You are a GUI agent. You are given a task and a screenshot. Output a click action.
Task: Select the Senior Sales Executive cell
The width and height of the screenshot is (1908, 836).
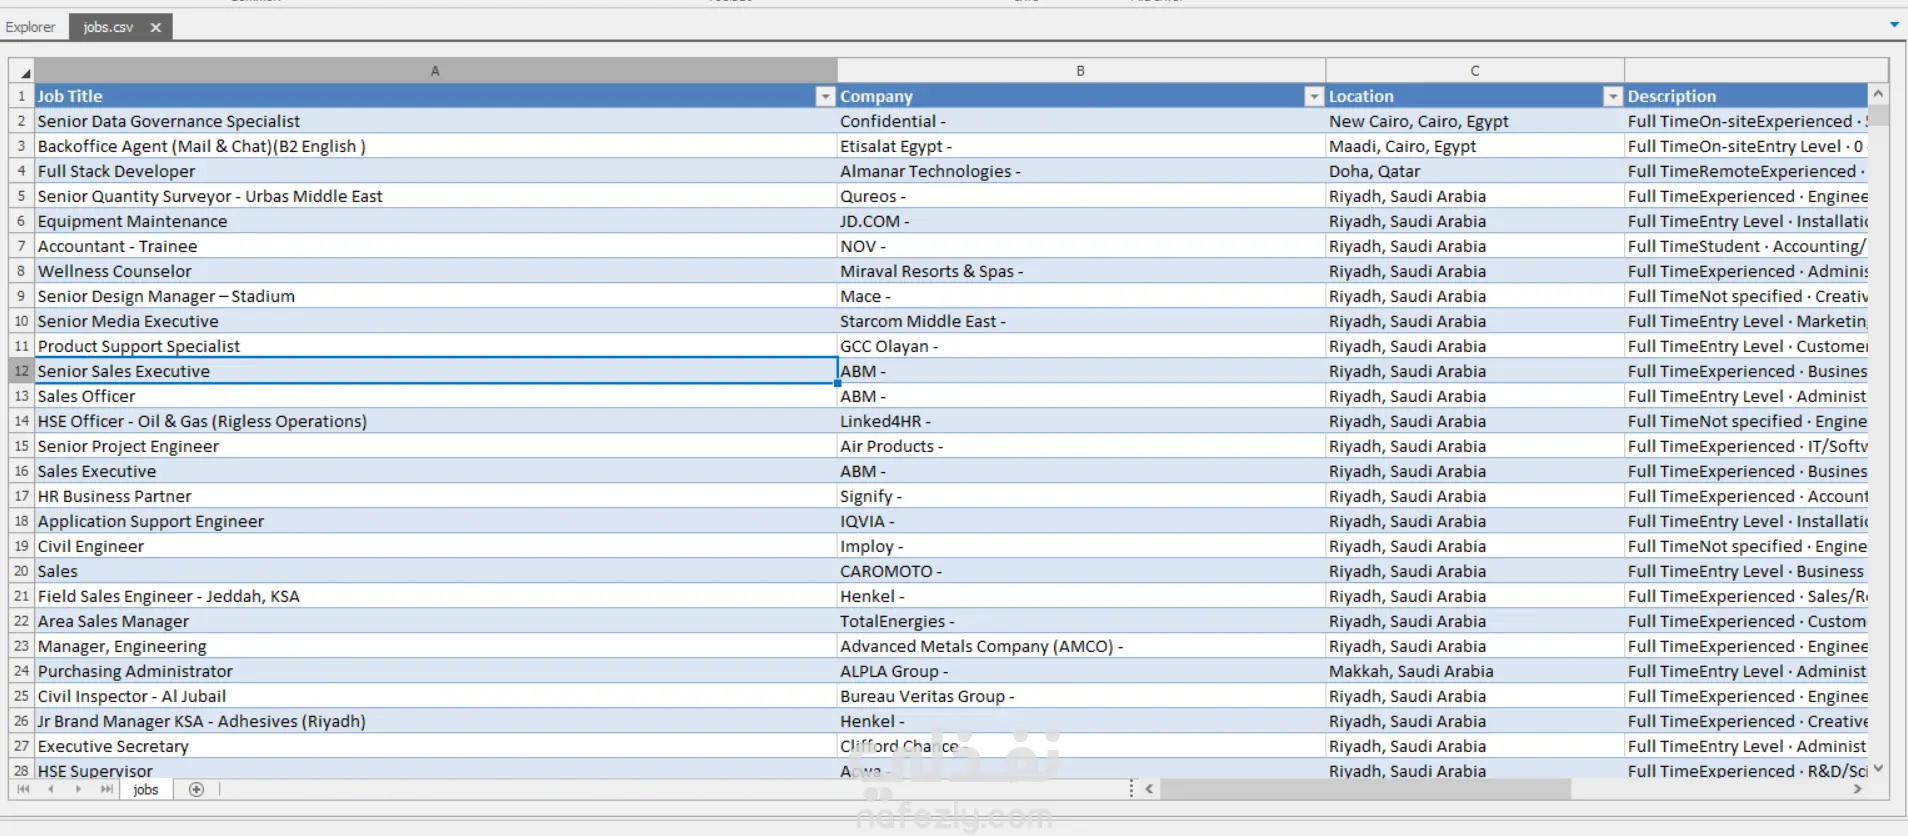tap(435, 371)
